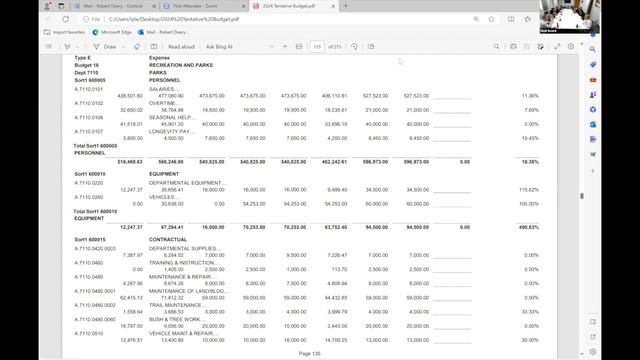Start Read aloud
Image resolution: width=640 pixels, height=360 pixels.
click(181, 47)
